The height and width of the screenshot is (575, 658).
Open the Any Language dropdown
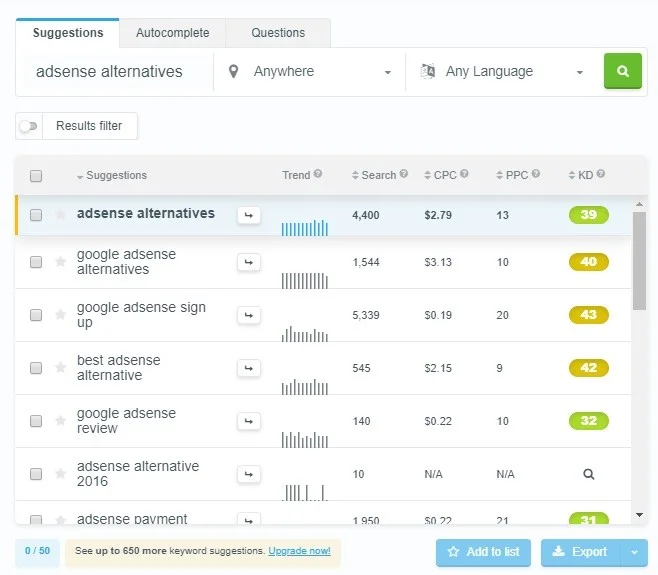(x=502, y=72)
